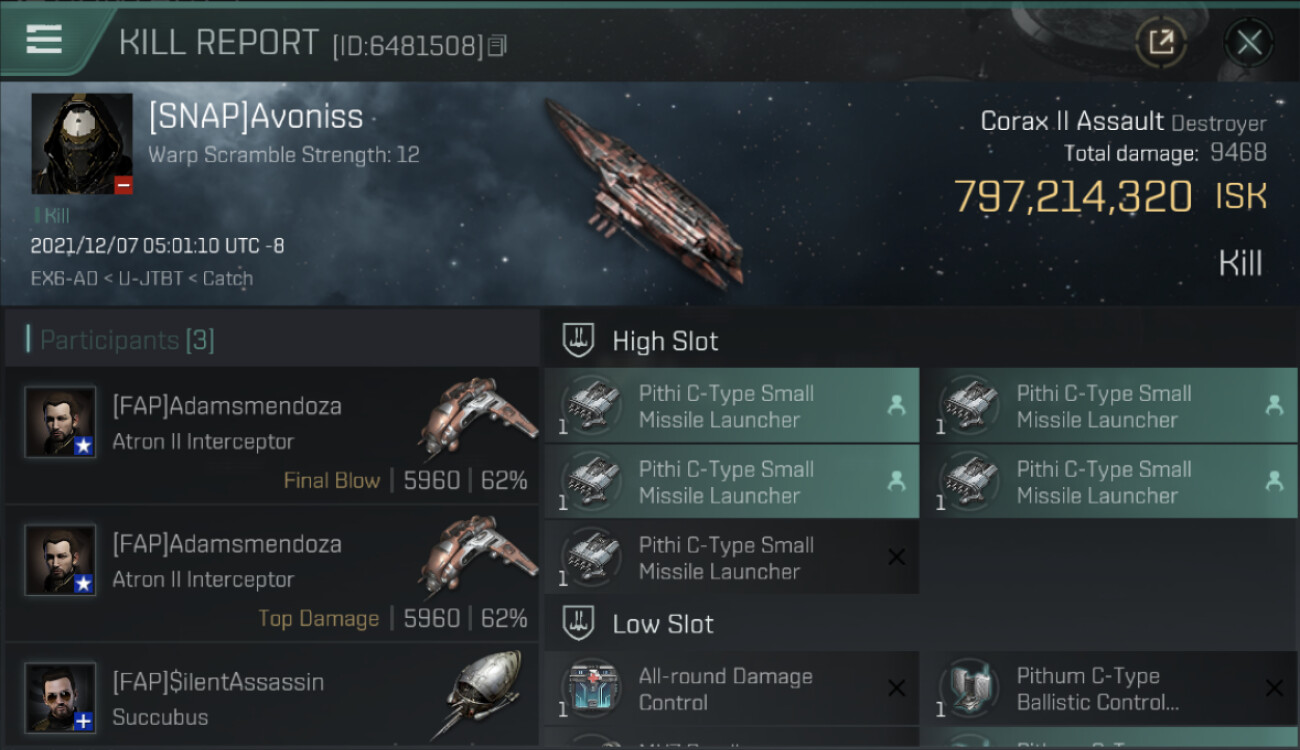This screenshot has height=750, width=1300.
Task: Open Final Blow Adamsmendoza portrait
Action: coord(60,422)
